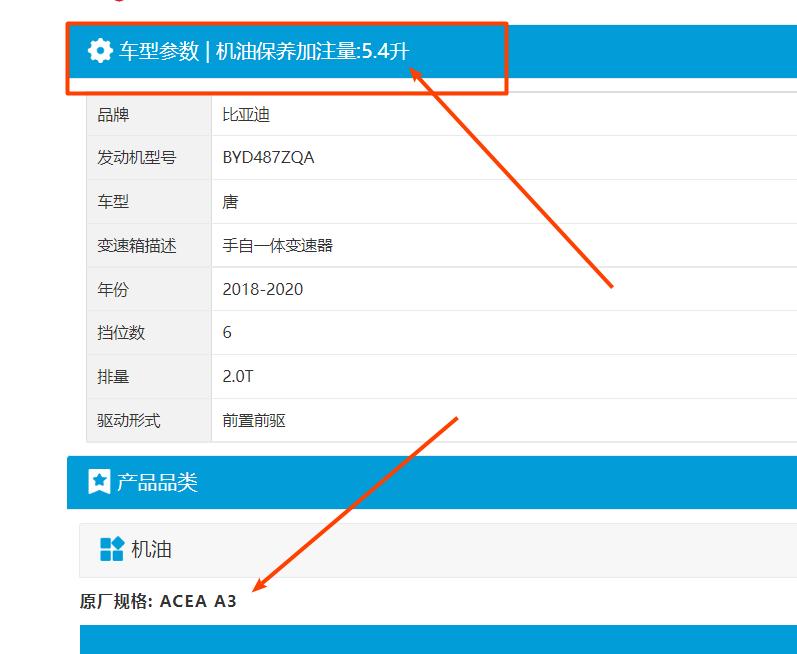Click the 年份 row label
This screenshot has height=654, width=797.
pyautogui.click(x=113, y=290)
